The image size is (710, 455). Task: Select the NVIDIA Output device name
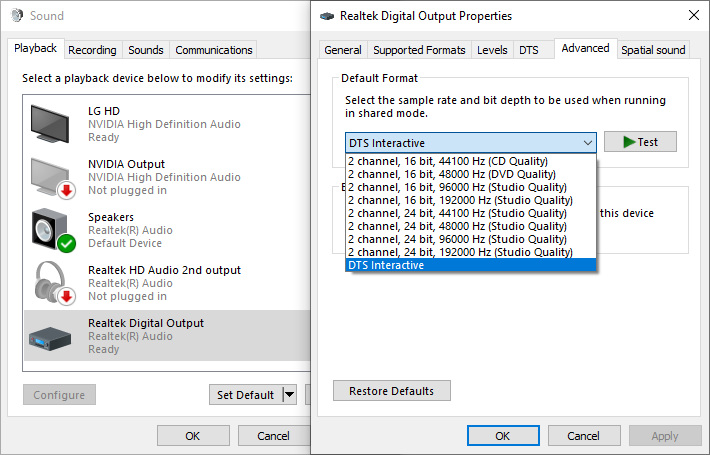tap(126, 164)
